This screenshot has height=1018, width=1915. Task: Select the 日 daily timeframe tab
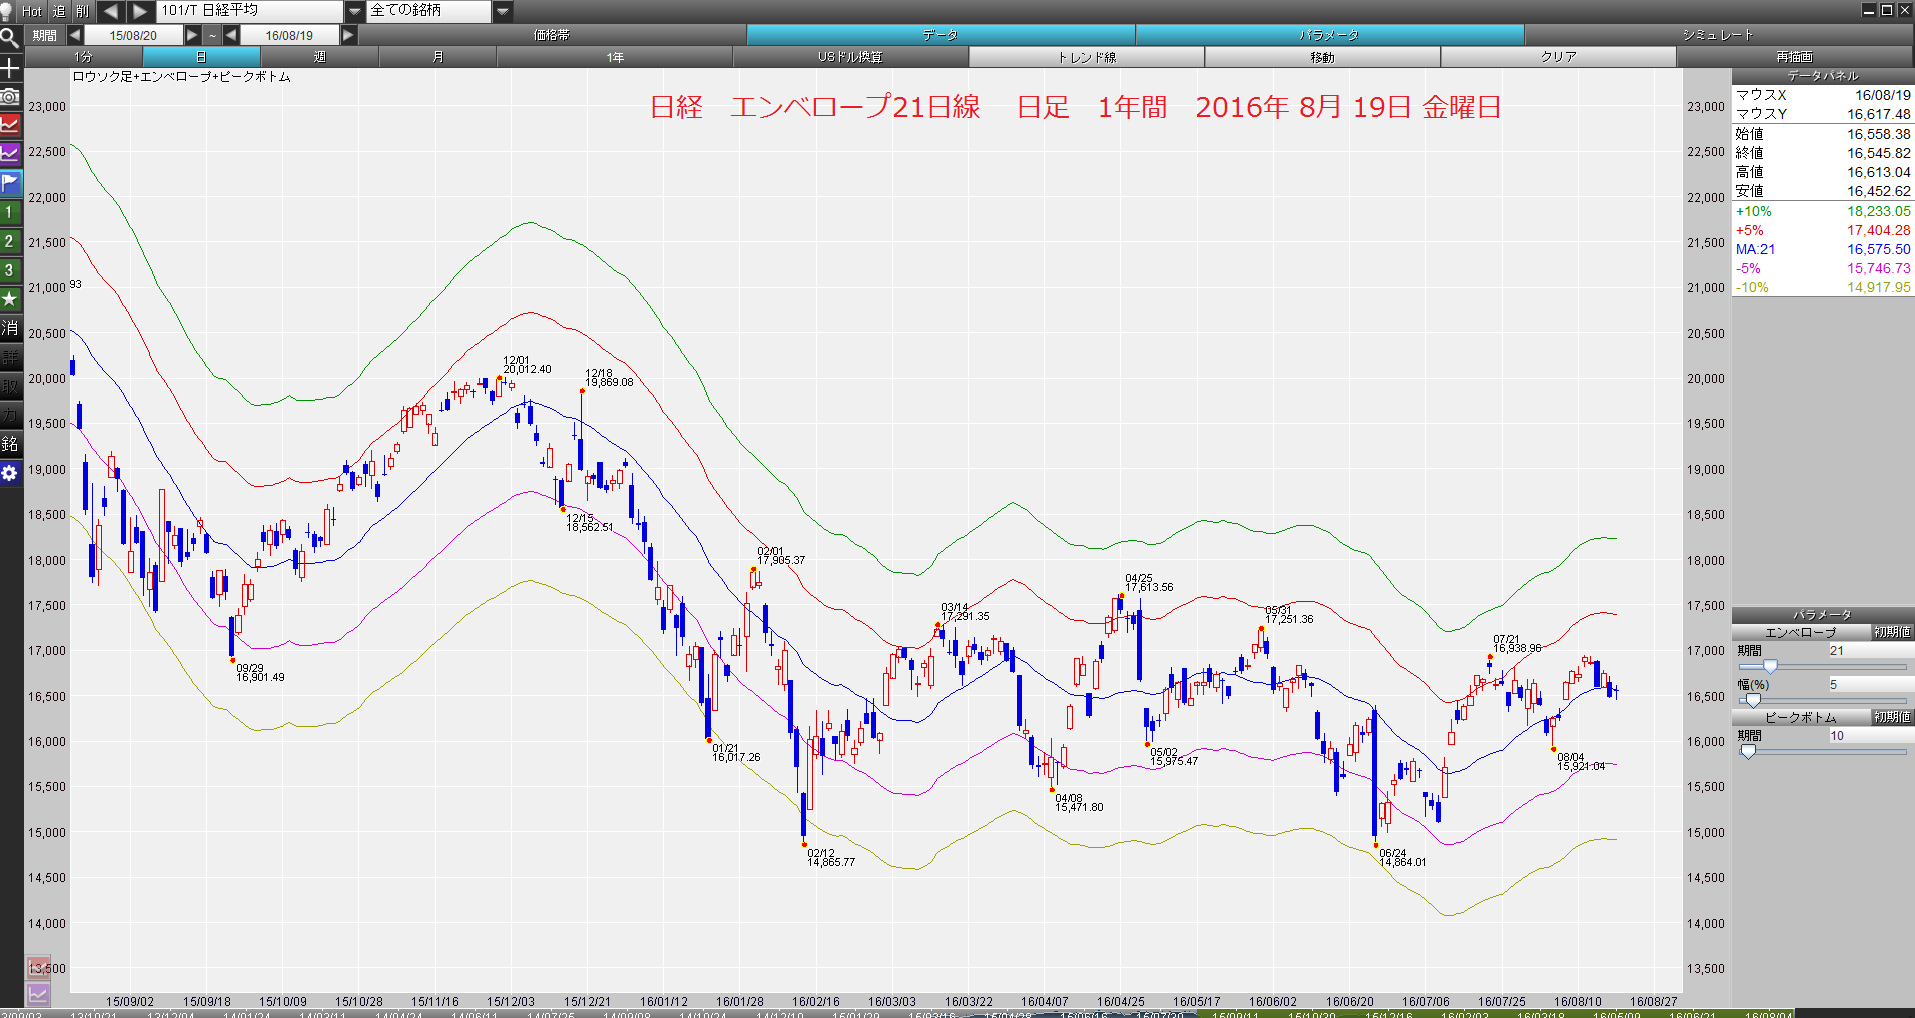click(201, 57)
